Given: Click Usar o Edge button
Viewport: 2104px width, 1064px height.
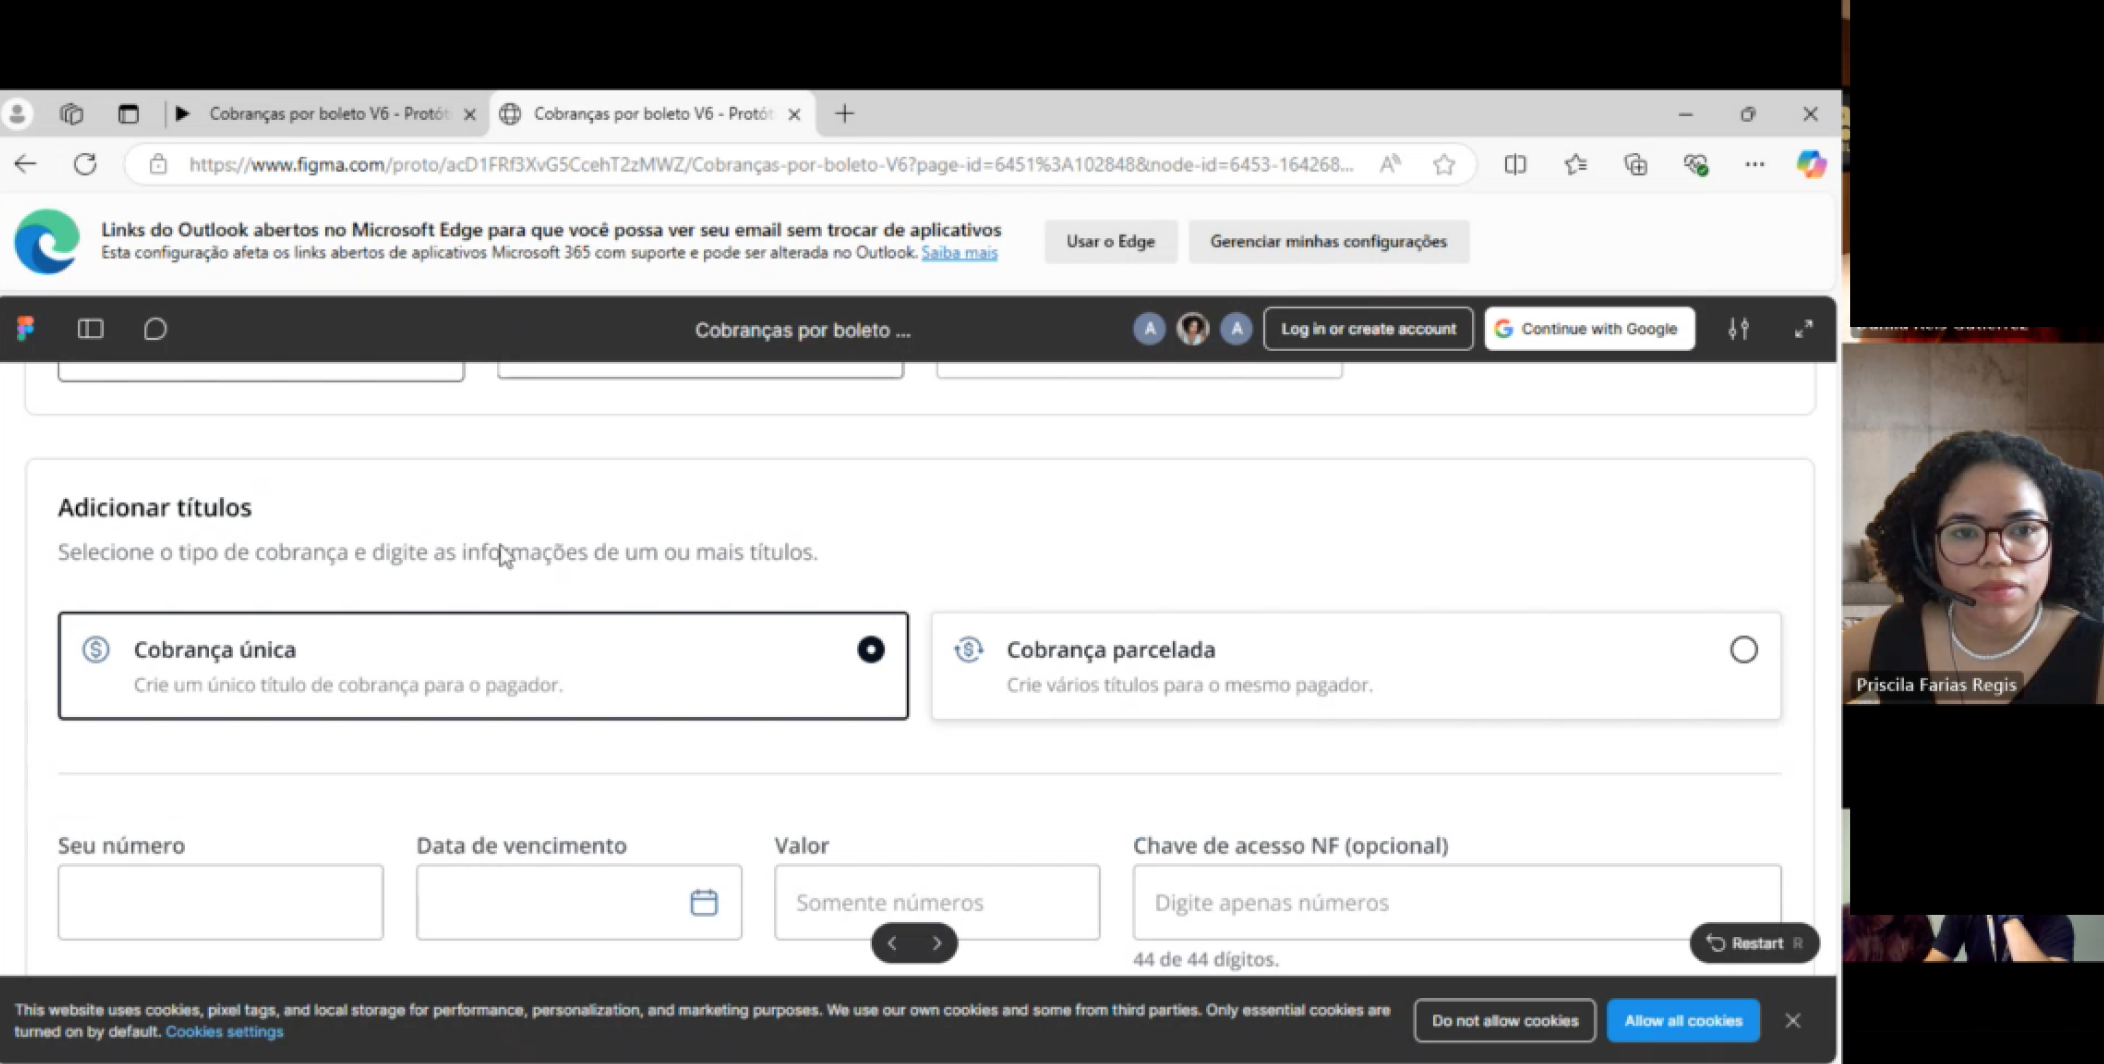Looking at the screenshot, I should [x=1110, y=241].
